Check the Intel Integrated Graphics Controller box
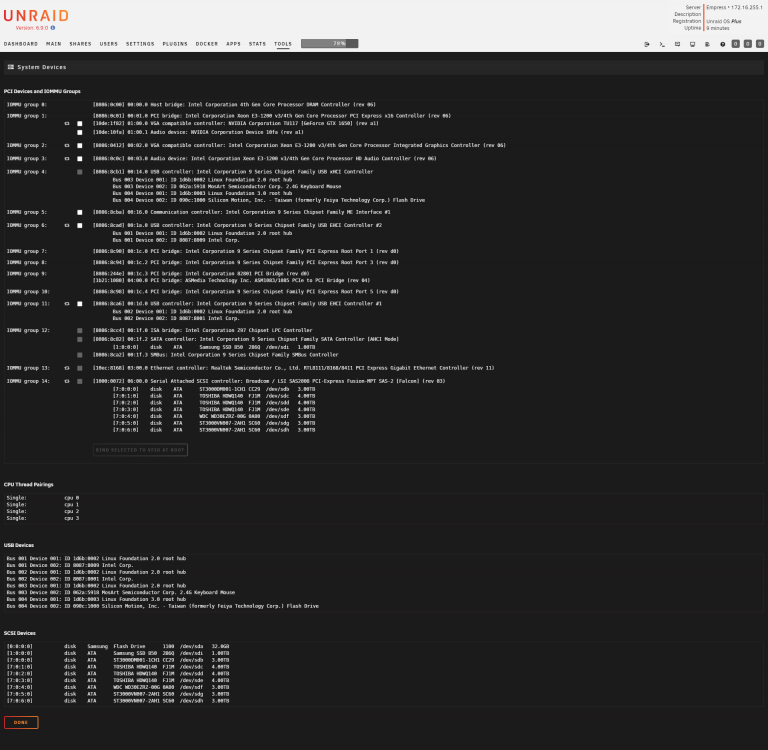768x750 pixels. (80, 145)
